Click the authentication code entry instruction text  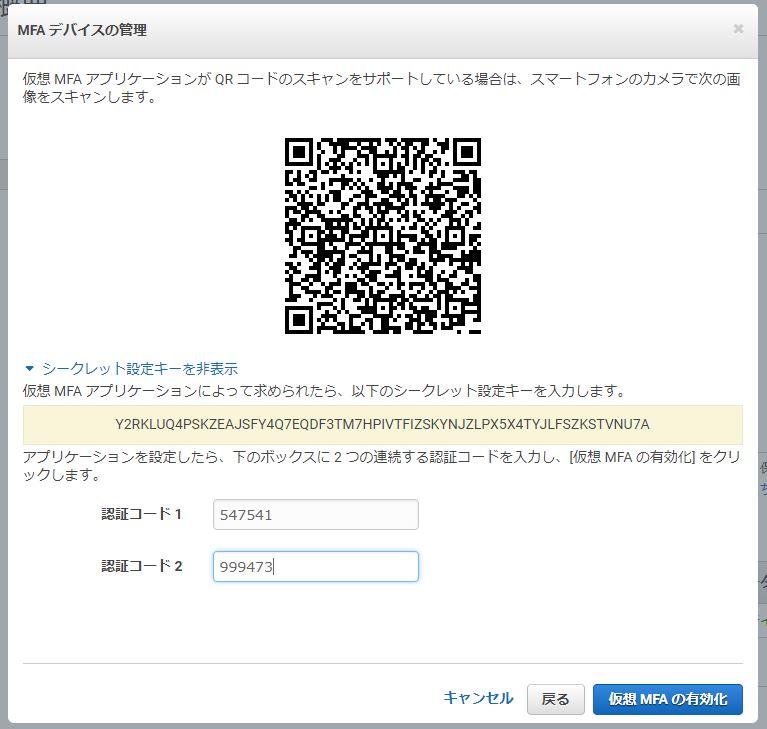[382, 466]
